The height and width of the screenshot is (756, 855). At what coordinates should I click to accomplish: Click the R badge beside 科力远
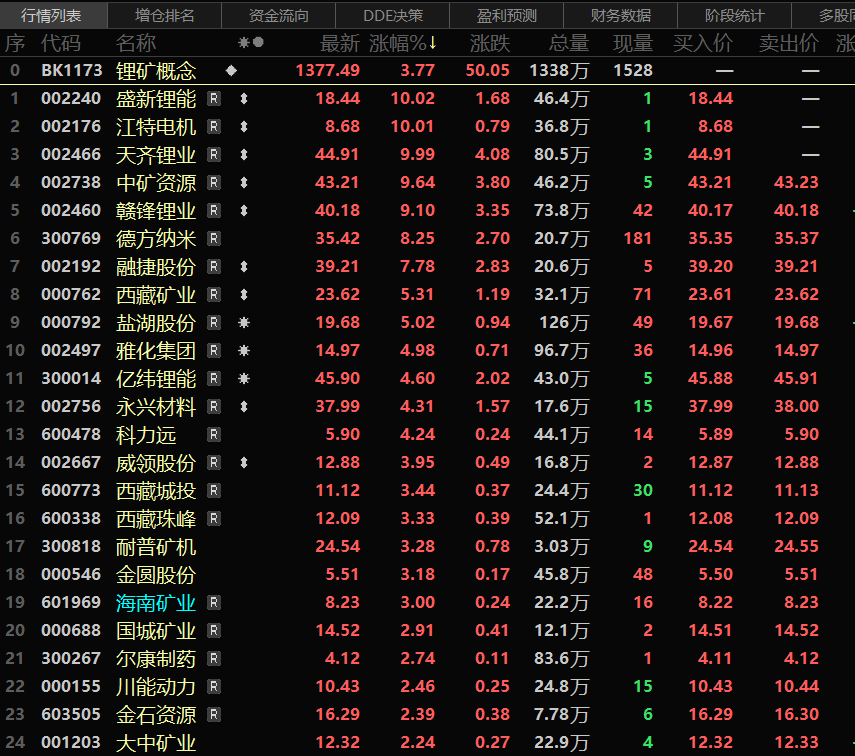click(x=214, y=434)
